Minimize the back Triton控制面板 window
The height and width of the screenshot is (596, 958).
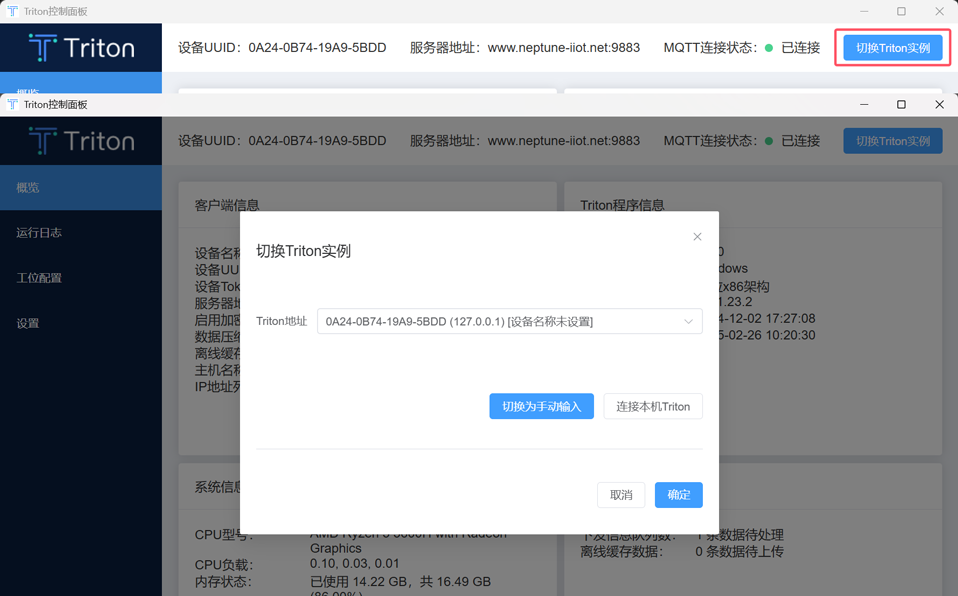[864, 11]
